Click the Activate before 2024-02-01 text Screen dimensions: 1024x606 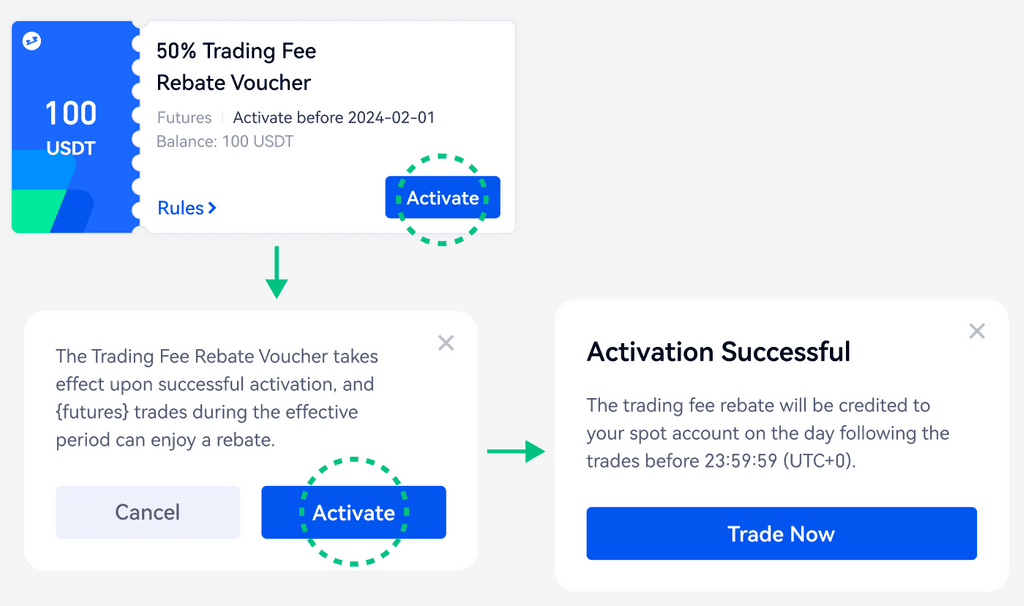tap(333, 118)
